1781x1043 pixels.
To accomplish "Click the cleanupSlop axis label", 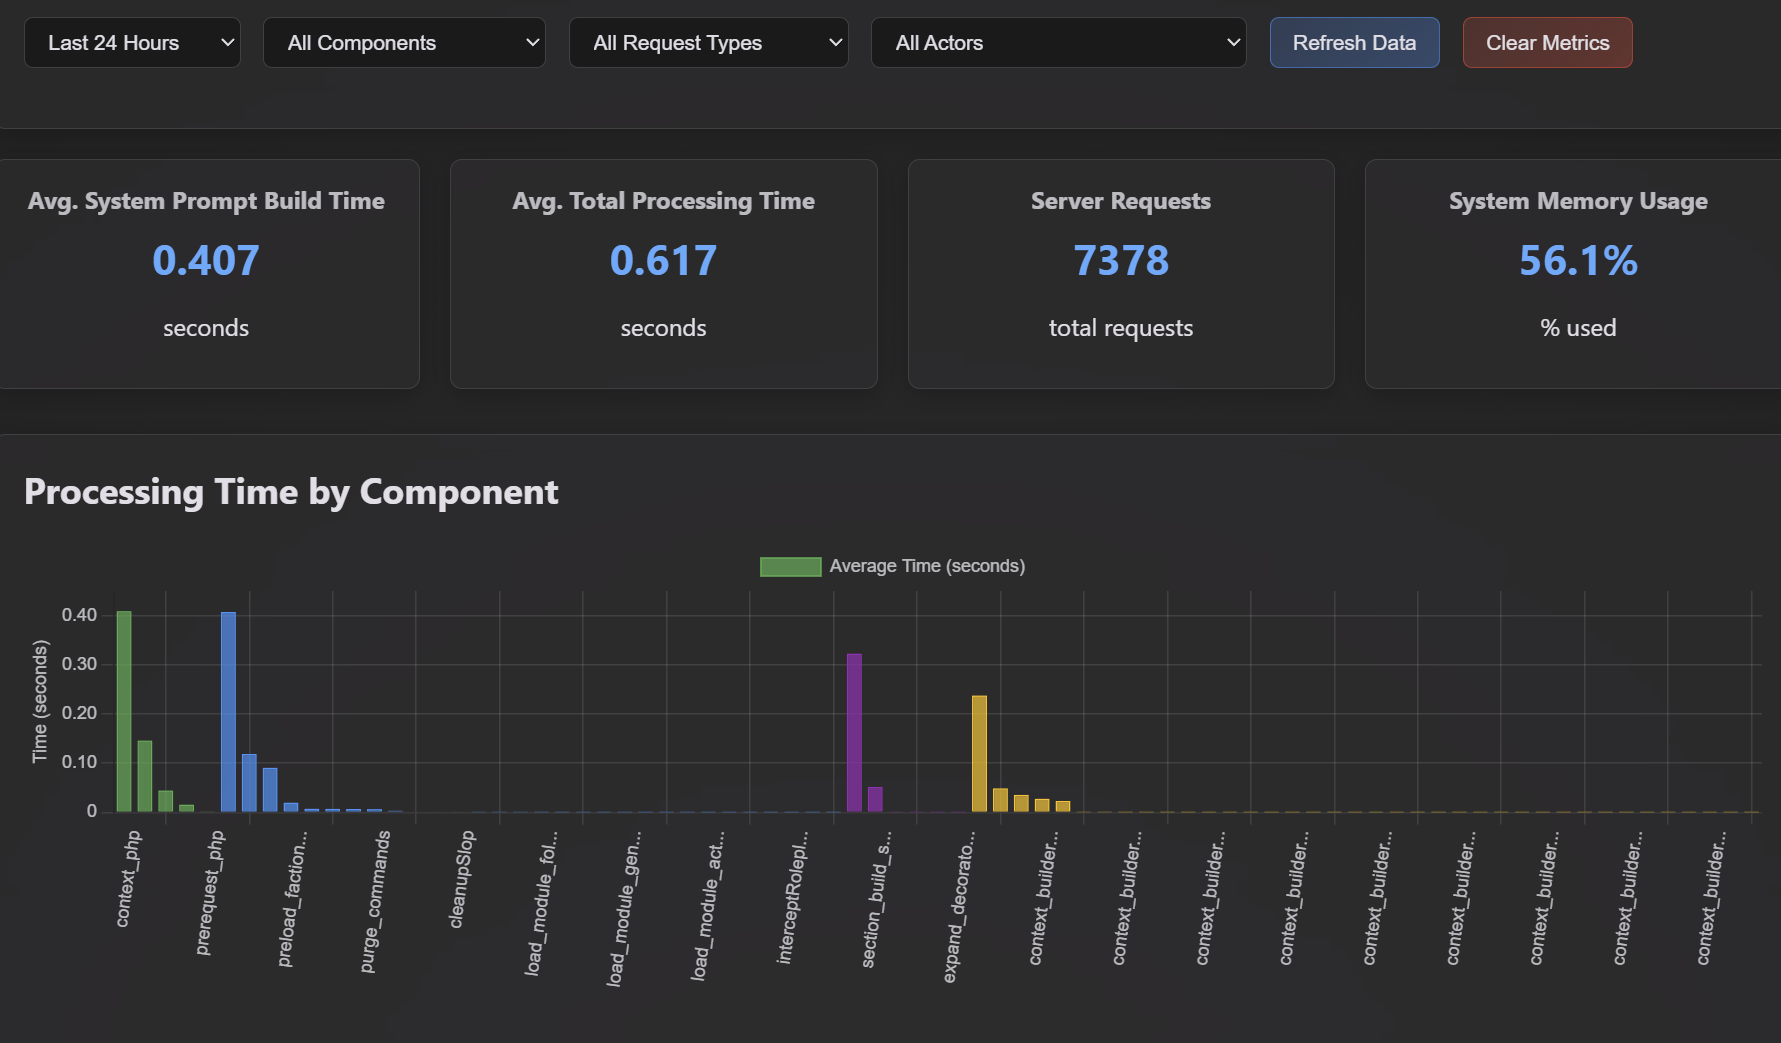I will (x=462, y=879).
